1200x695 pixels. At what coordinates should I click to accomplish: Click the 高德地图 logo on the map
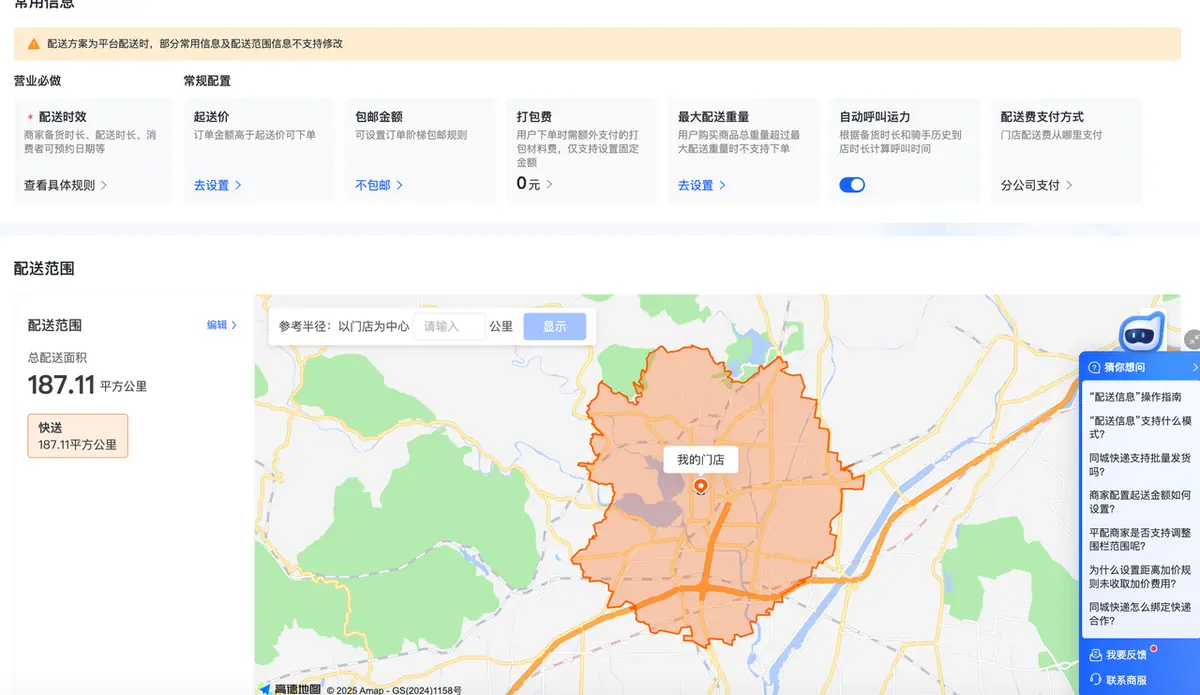click(290, 688)
